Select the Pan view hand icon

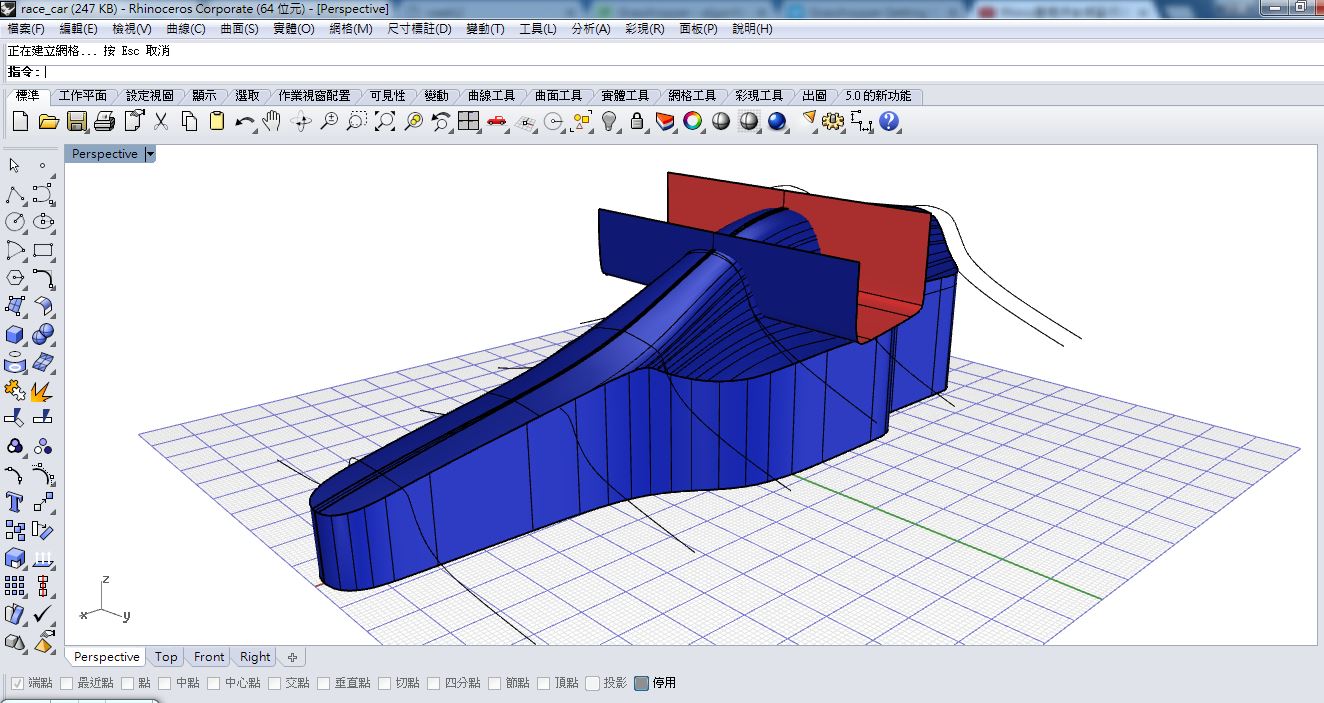tap(272, 122)
